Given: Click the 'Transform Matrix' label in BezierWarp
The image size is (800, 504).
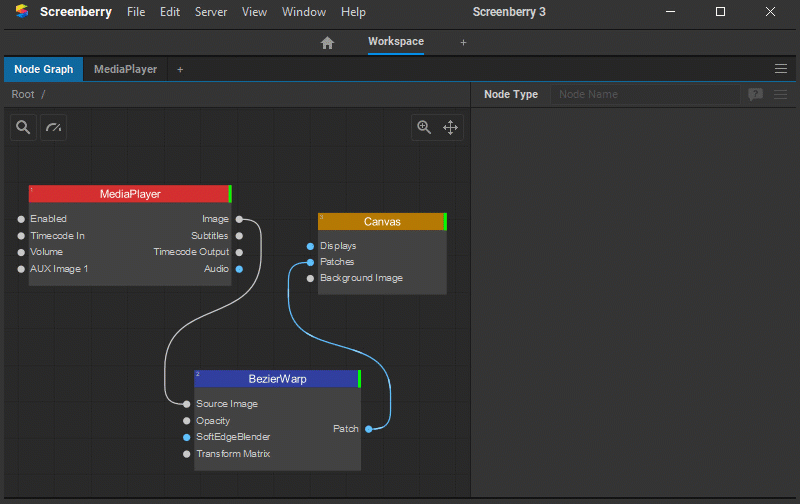Looking at the screenshot, I should 233,453.
